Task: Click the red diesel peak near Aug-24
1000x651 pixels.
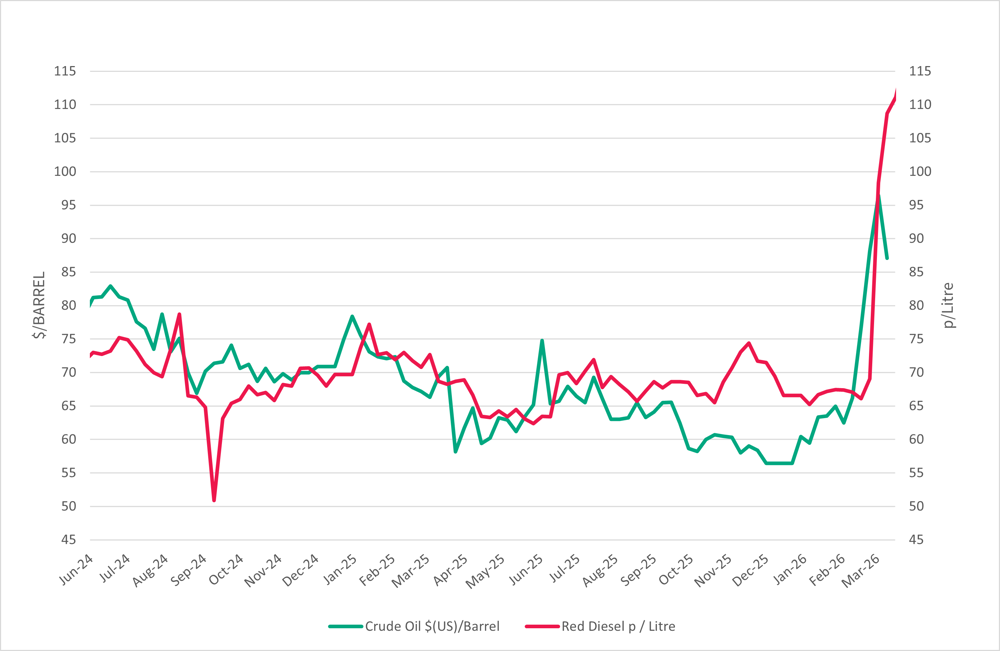Action: (x=179, y=314)
